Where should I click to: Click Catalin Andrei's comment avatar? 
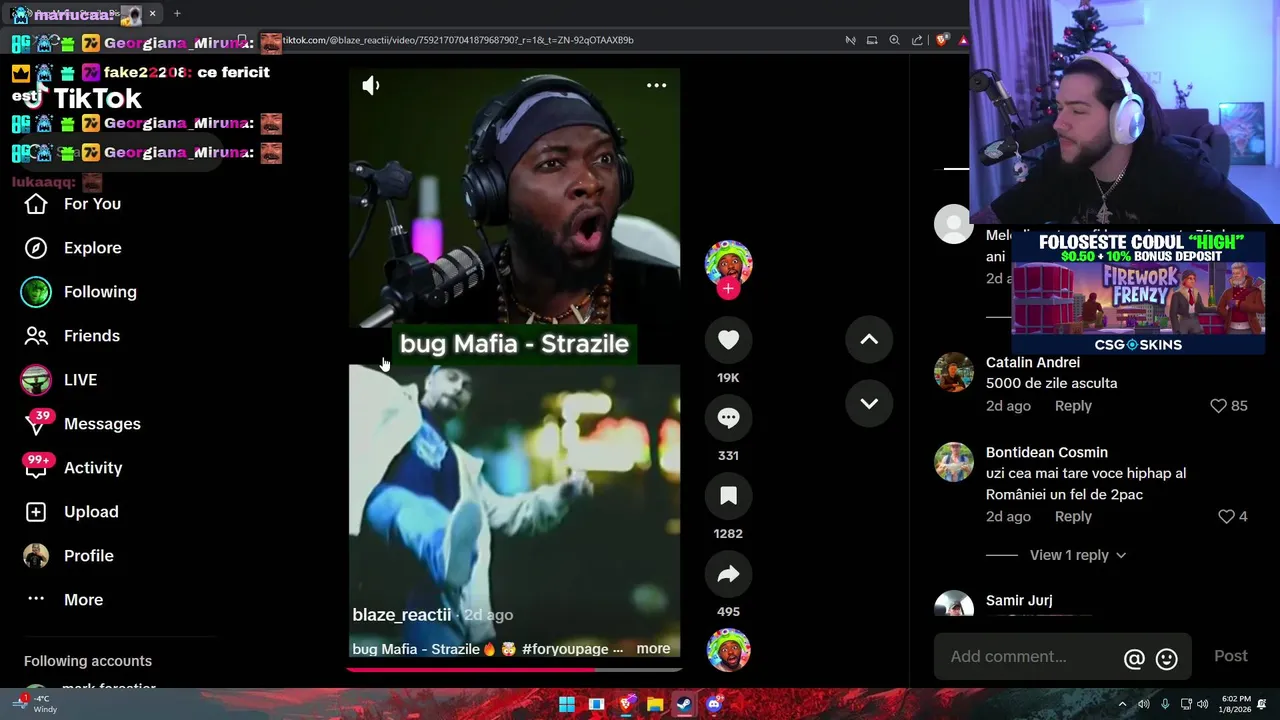point(954,372)
